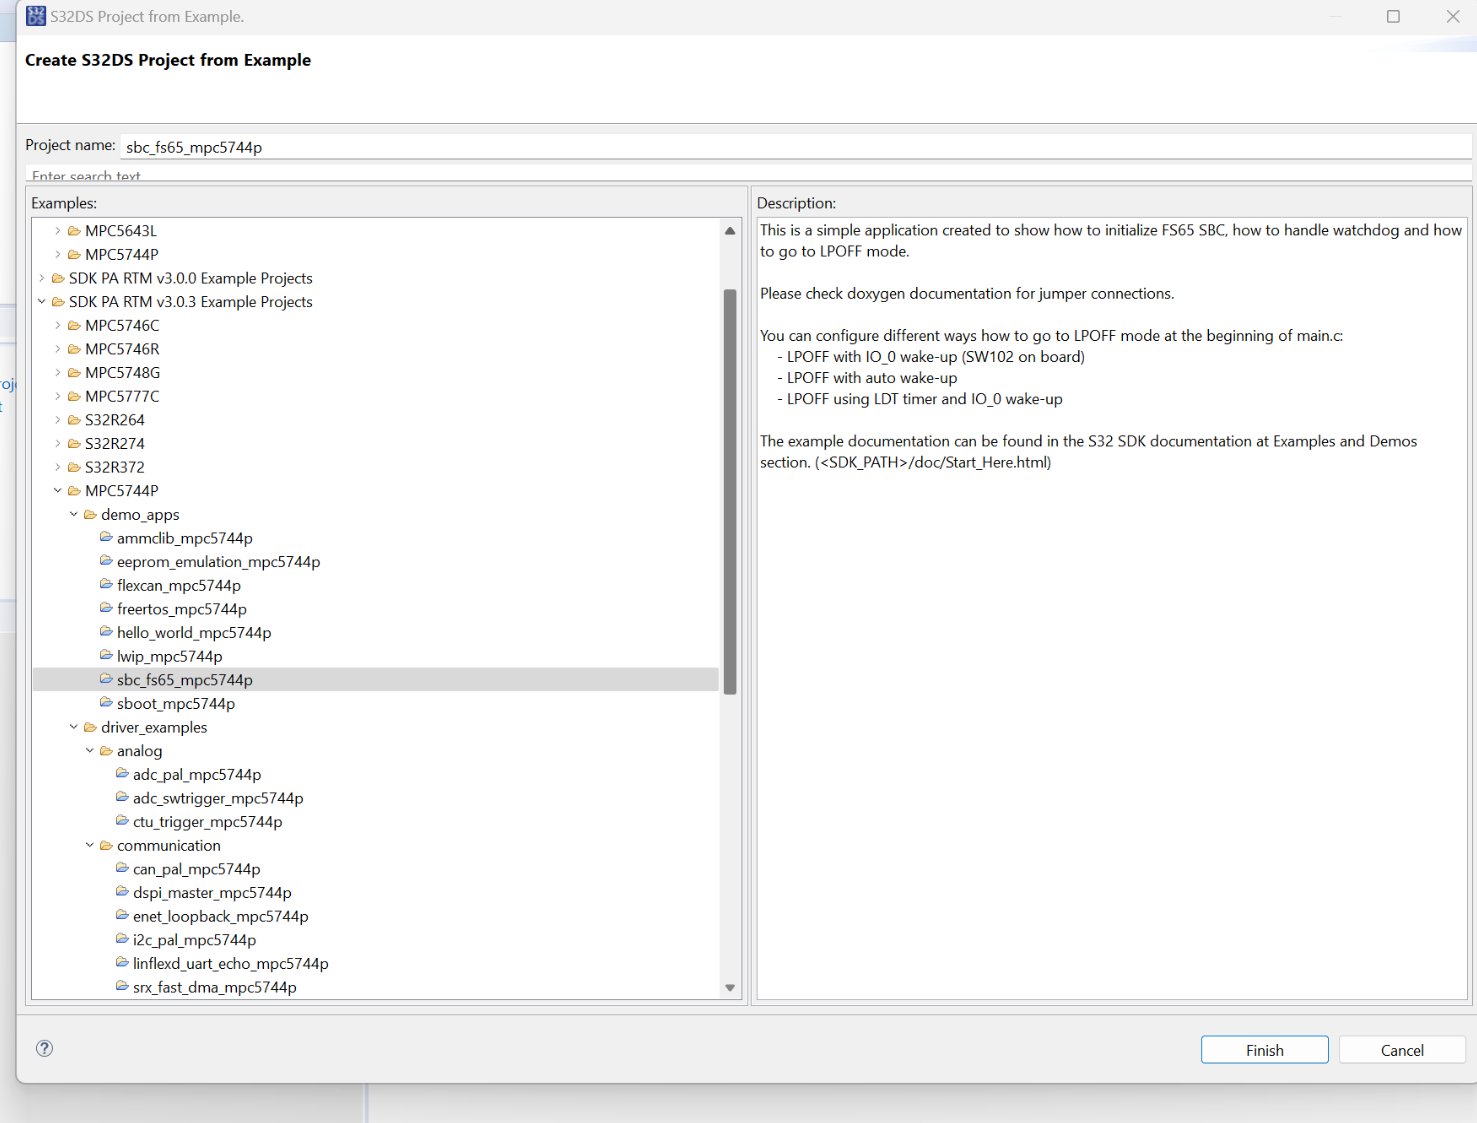The image size is (1477, 1123).
Task: Click the Cancel button
Action: point(1401,1049)
